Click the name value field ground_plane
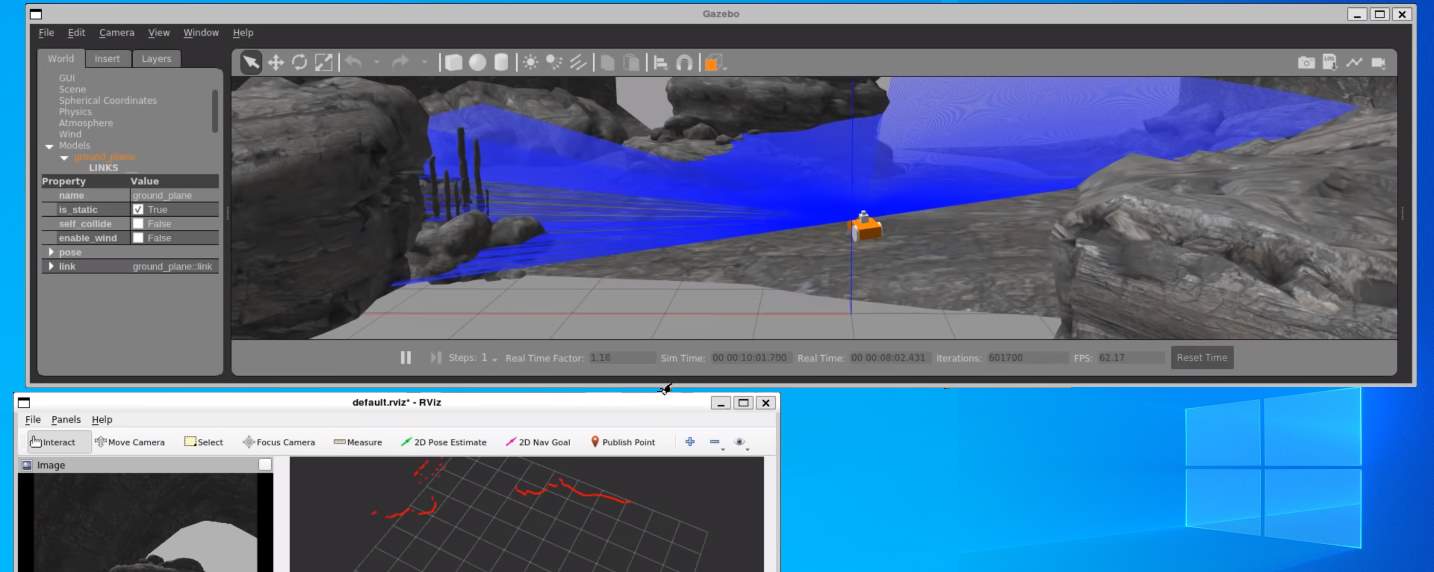This screenshot has height=572, width=1434. click(x=175, y=196)
